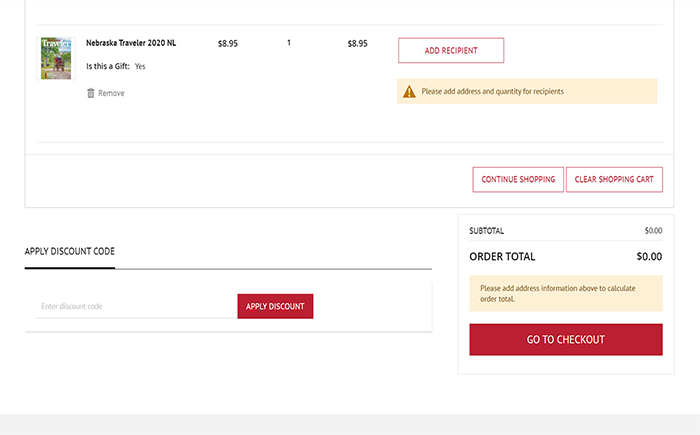
Task: Click the CONTINUE SHOPPING button
Action: coord(518,180)
